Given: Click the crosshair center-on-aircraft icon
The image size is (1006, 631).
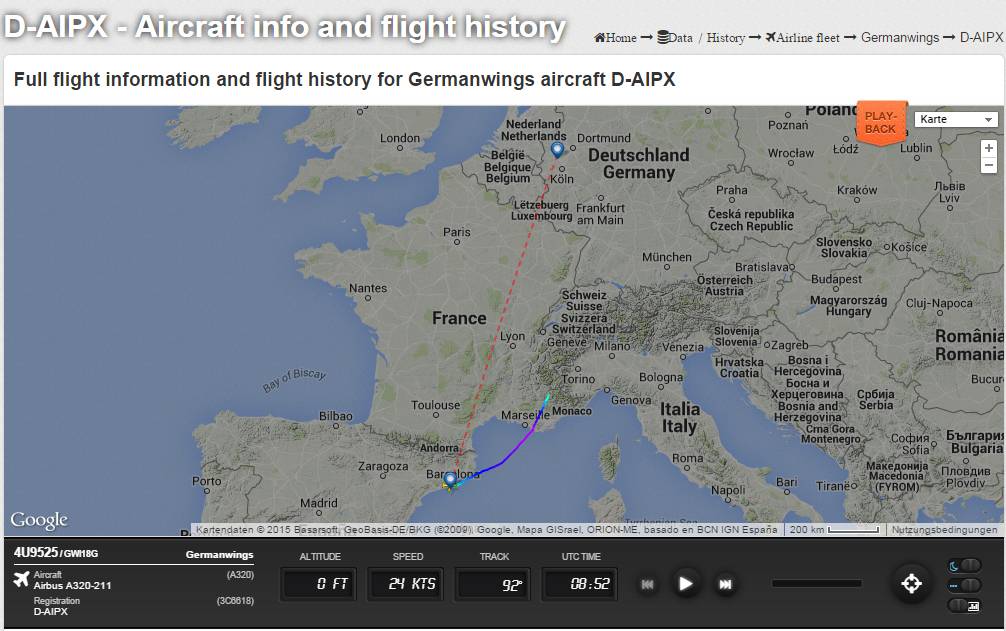Looking at the screenshot, I should click(911, 584).
